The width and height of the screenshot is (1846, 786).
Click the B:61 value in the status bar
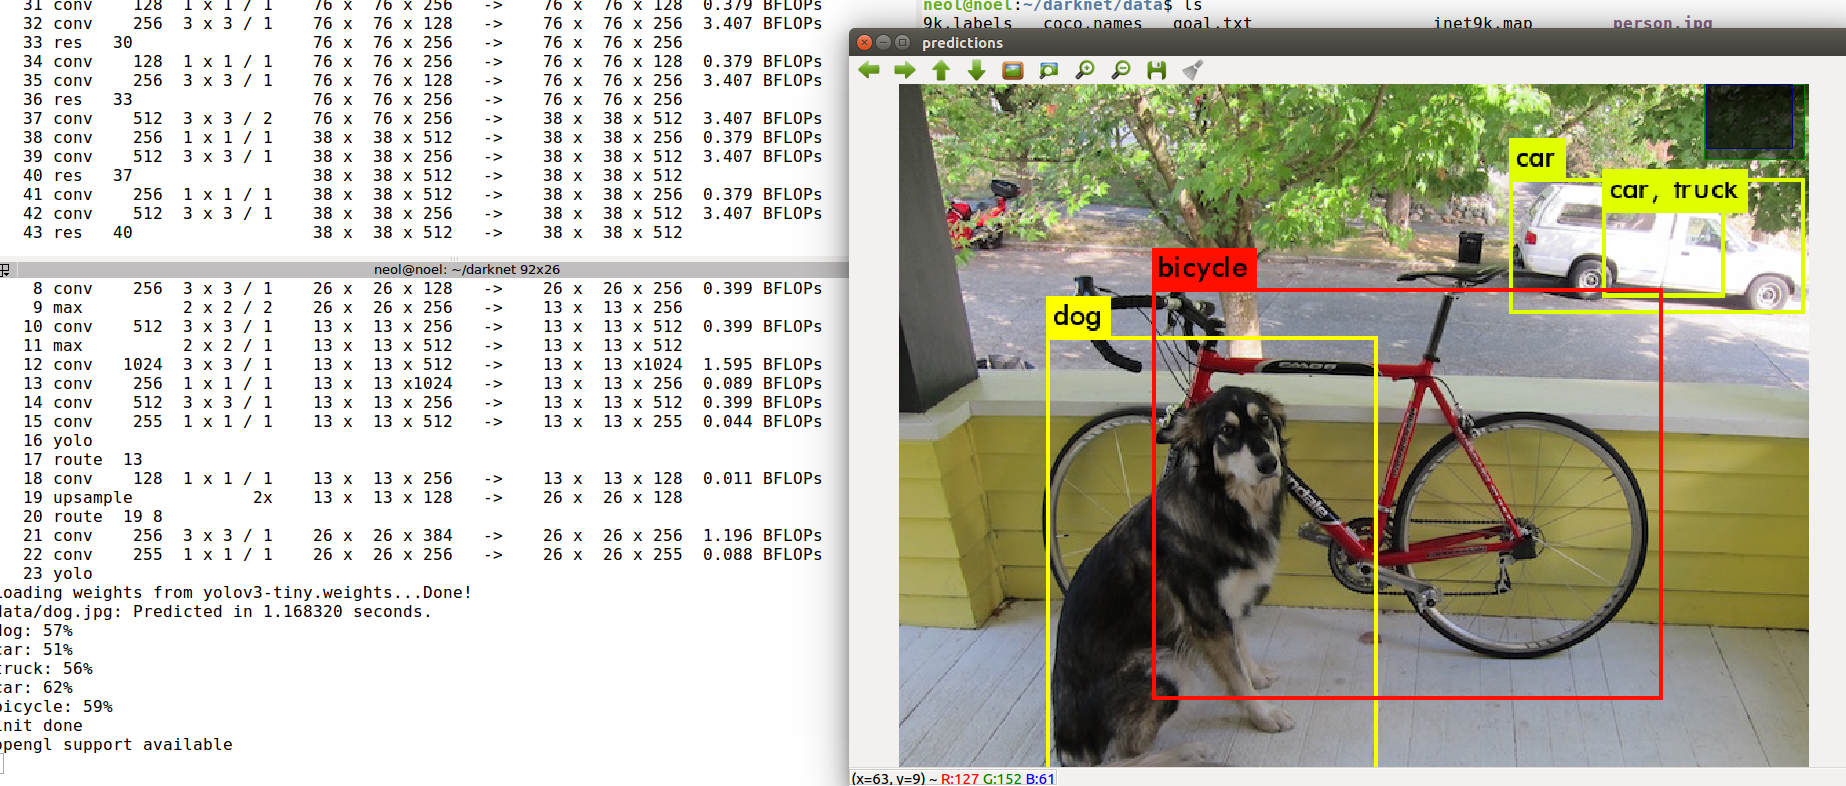point(1040,779)
